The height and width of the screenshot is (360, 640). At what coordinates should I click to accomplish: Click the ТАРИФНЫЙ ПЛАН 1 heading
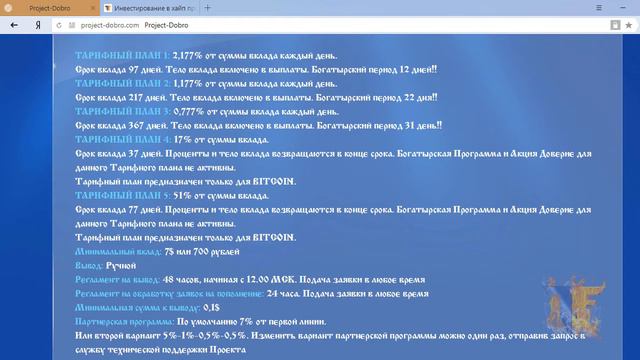[122, 56]
